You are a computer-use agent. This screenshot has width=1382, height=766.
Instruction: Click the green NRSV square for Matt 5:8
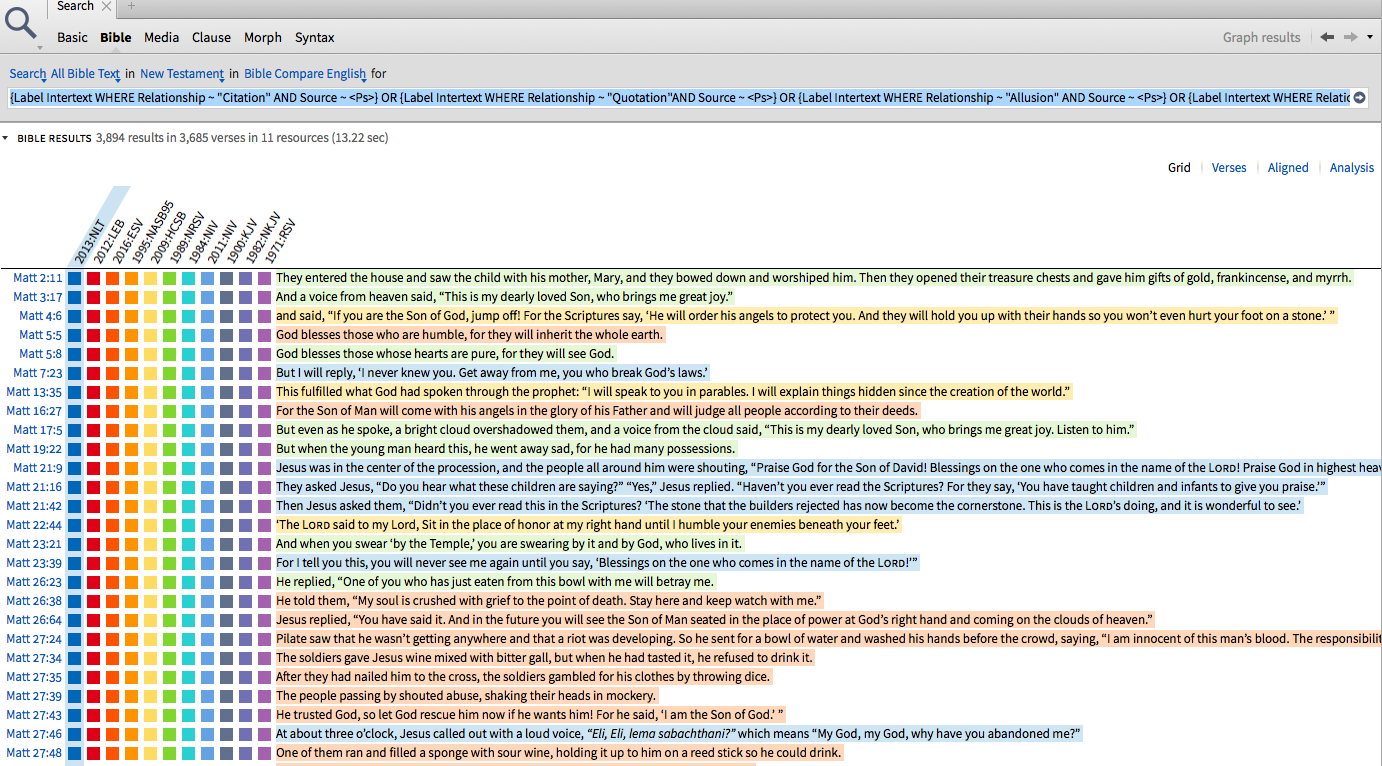tap(170, 354)
